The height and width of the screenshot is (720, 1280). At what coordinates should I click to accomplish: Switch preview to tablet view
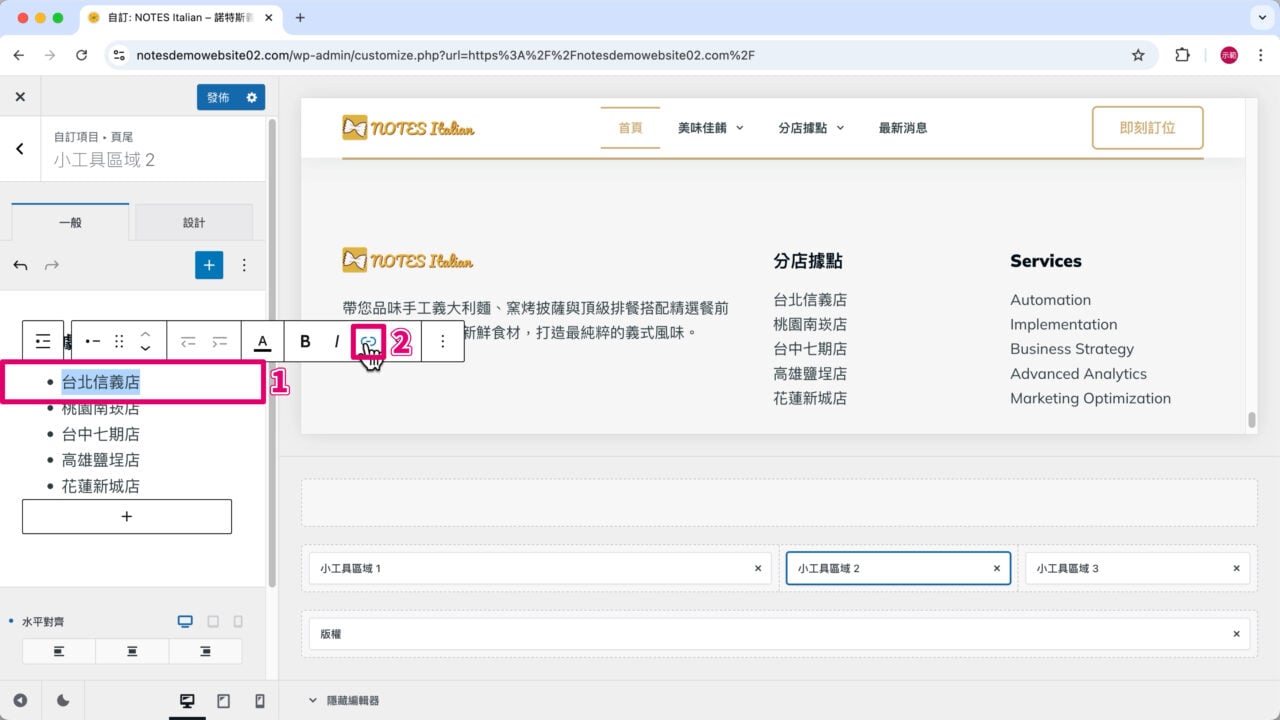(224, 700)
